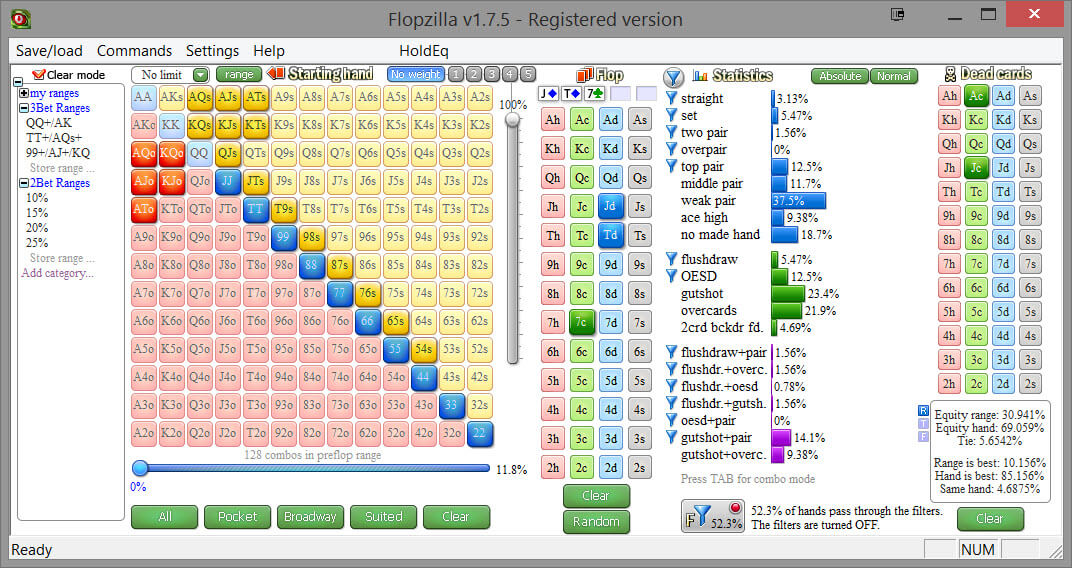Click the funnel icon next to top pair
The image size is (1072, 568).
(x=671, y=166)
